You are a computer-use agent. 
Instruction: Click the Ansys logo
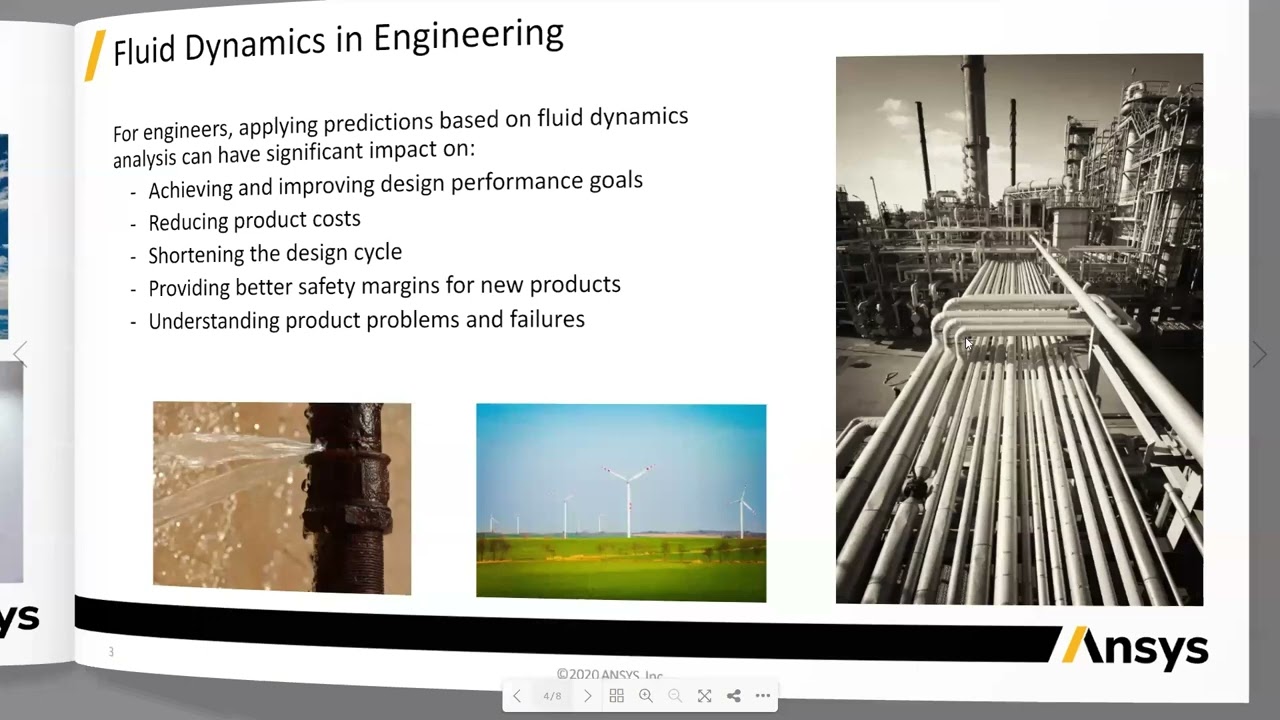(x=1135, y=647)
